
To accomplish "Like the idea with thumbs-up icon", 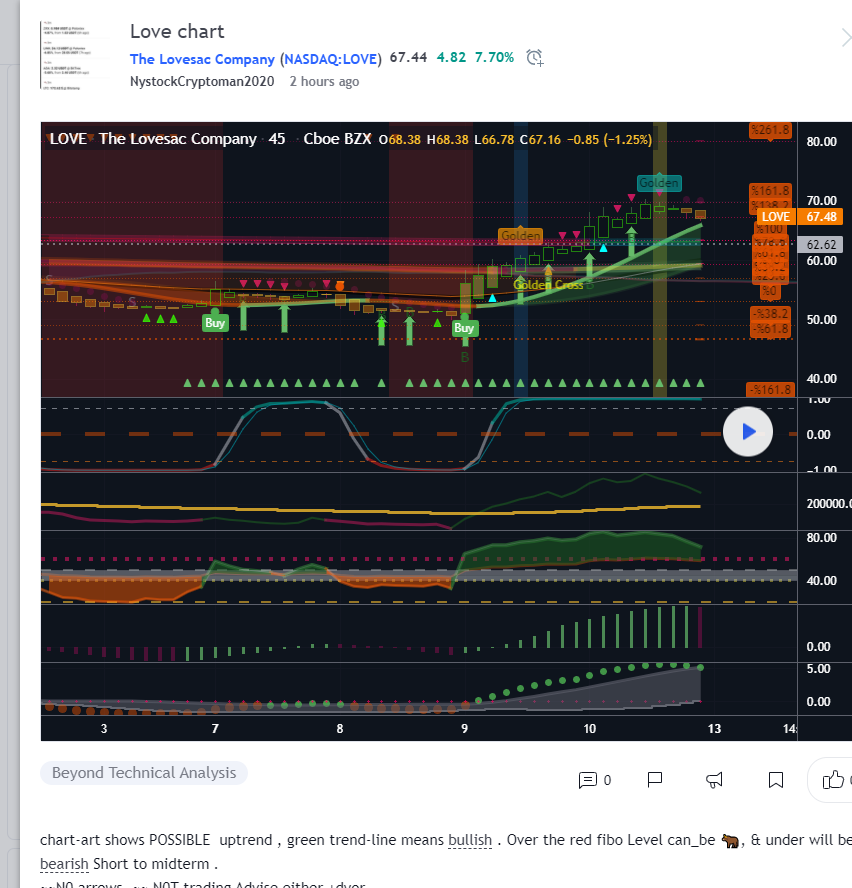I will 833,780.
